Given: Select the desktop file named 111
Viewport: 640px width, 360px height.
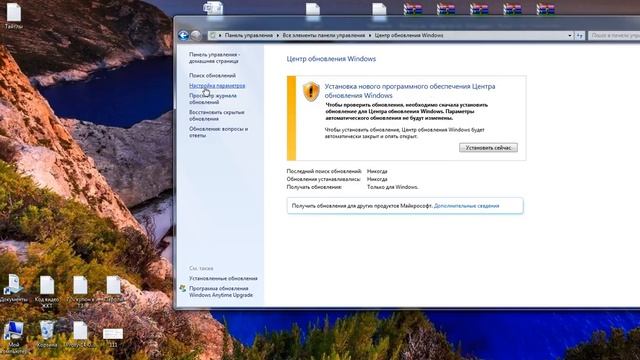Looking at the screenshot, I should [x=113, y=337].
